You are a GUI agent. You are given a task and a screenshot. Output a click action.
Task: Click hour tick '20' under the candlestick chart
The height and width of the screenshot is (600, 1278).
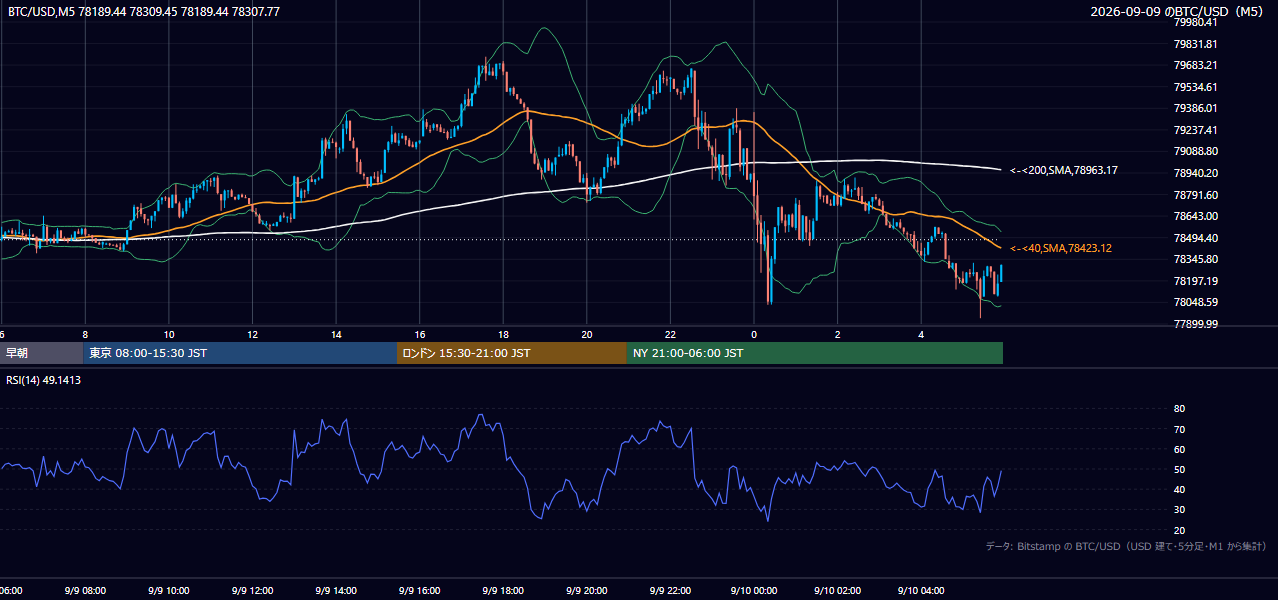point(587,335)
